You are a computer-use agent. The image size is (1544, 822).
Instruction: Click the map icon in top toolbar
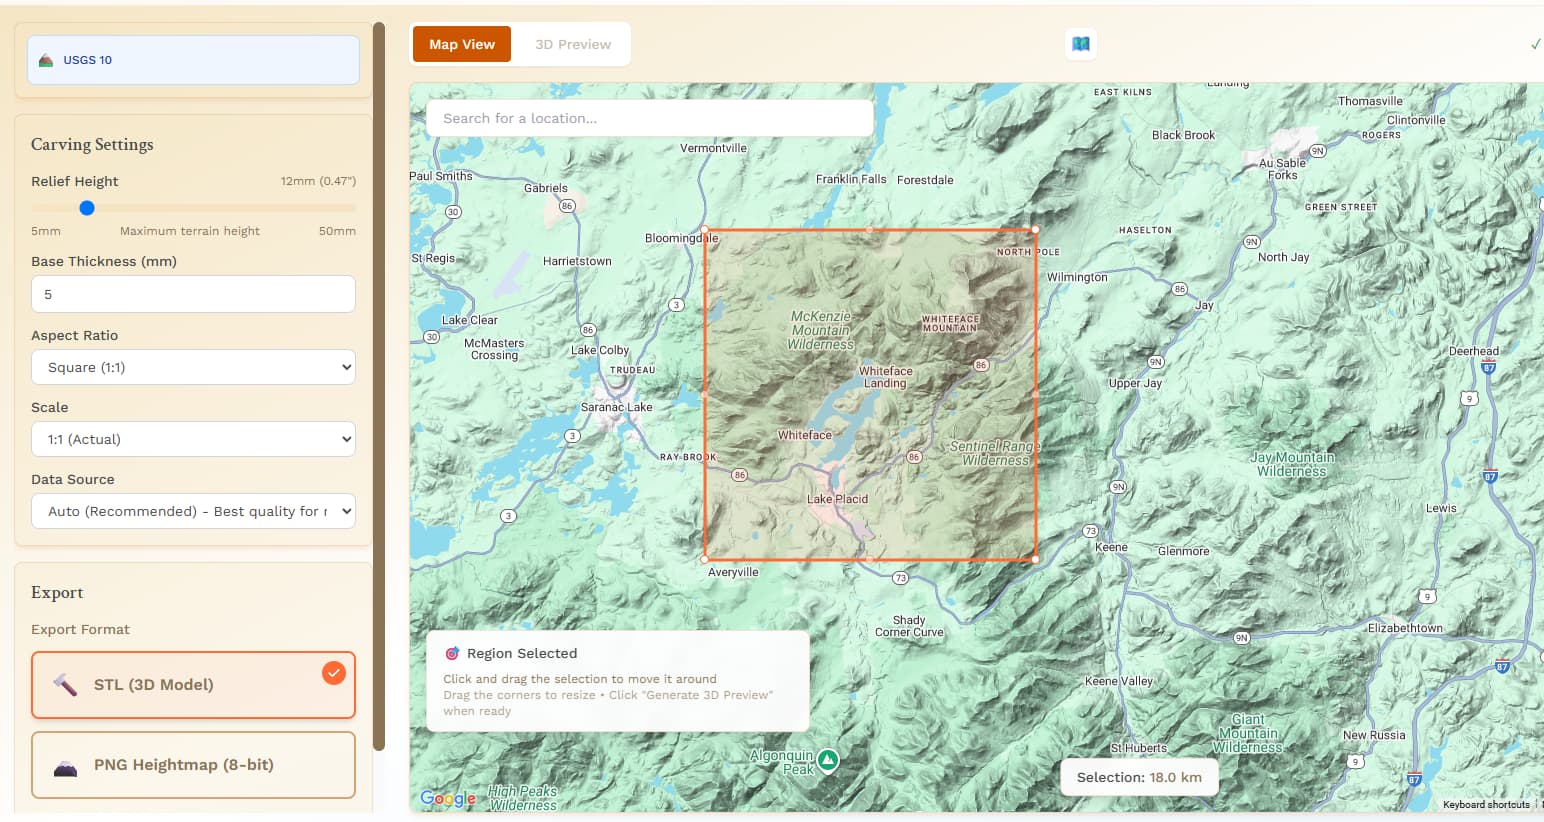[1080, 44]
